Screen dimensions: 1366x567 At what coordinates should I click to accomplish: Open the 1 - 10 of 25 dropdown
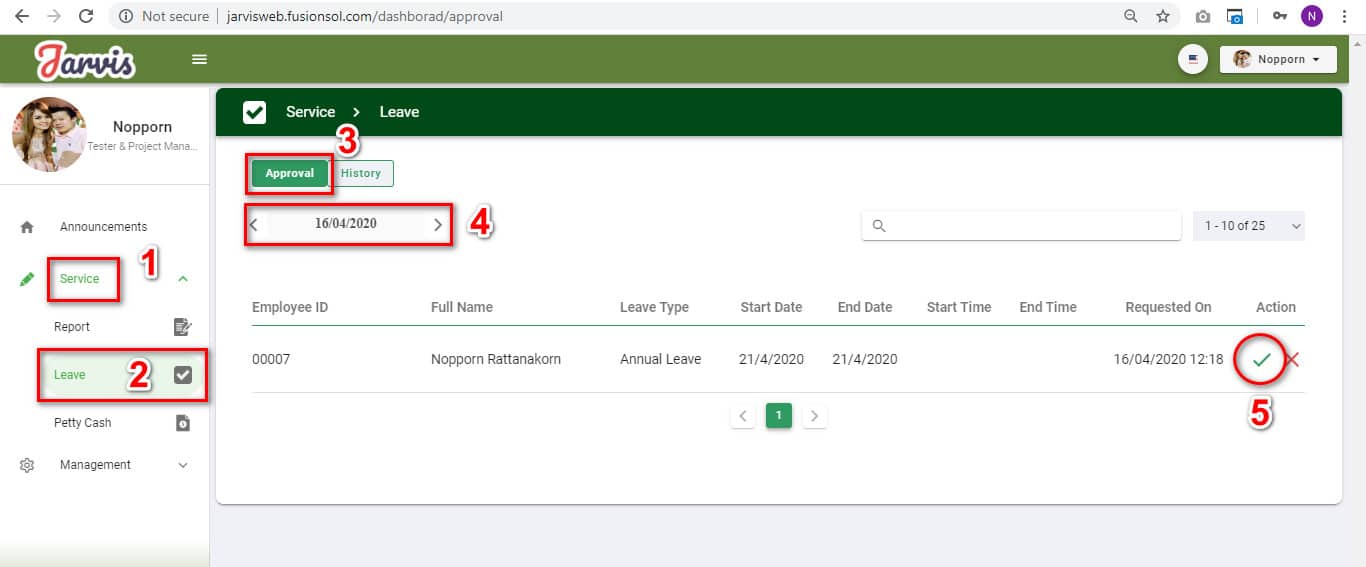(1248, 226)
